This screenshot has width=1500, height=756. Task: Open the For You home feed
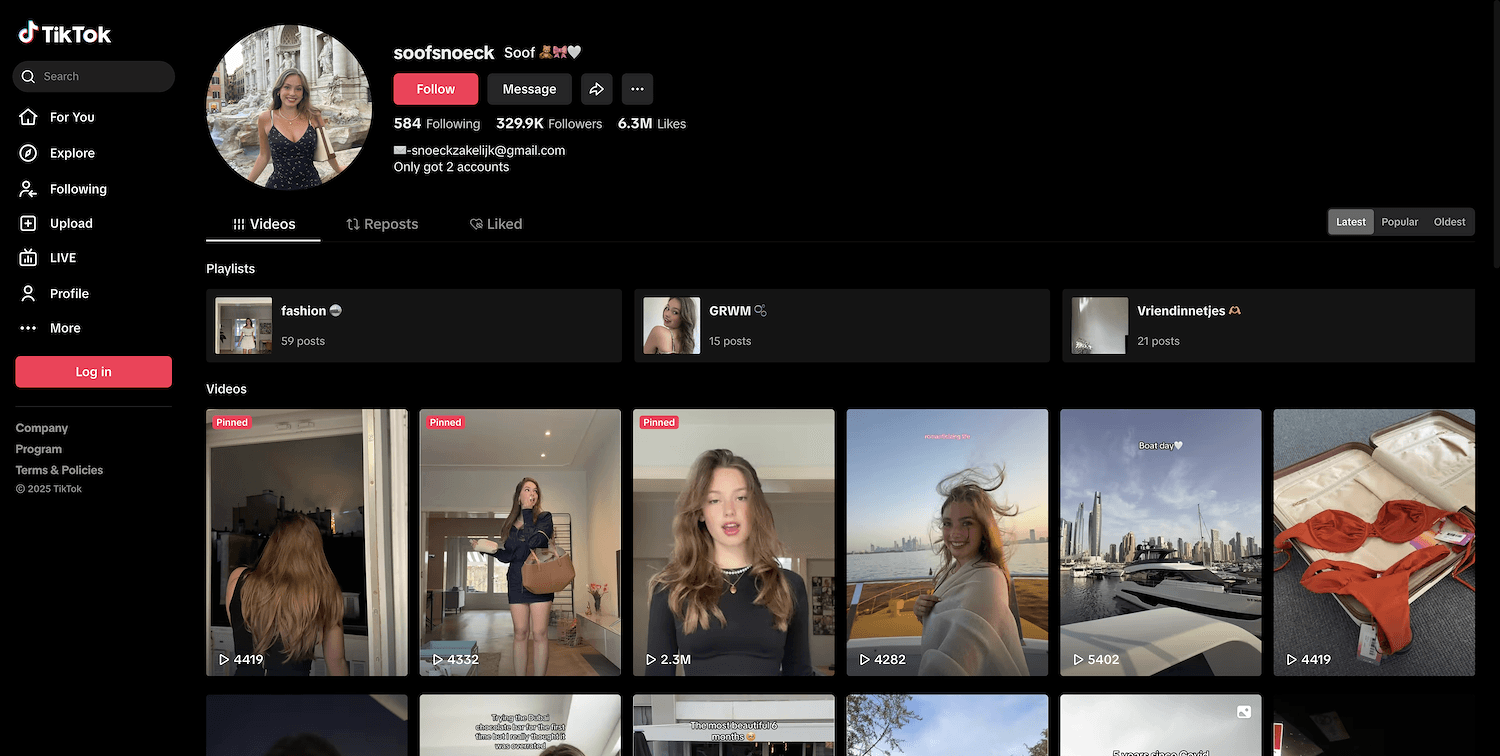pyautogui.click(x=71, y=117)
